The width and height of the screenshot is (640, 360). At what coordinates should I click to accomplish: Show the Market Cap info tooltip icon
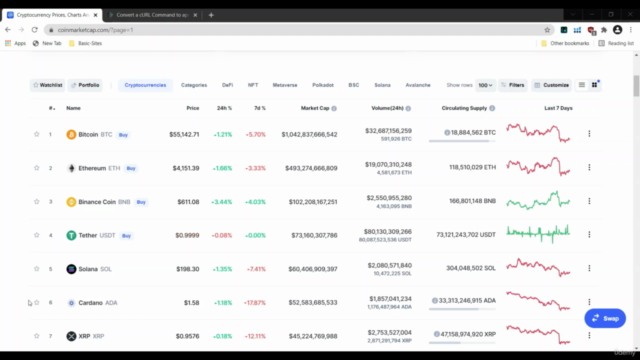point(334,109)
